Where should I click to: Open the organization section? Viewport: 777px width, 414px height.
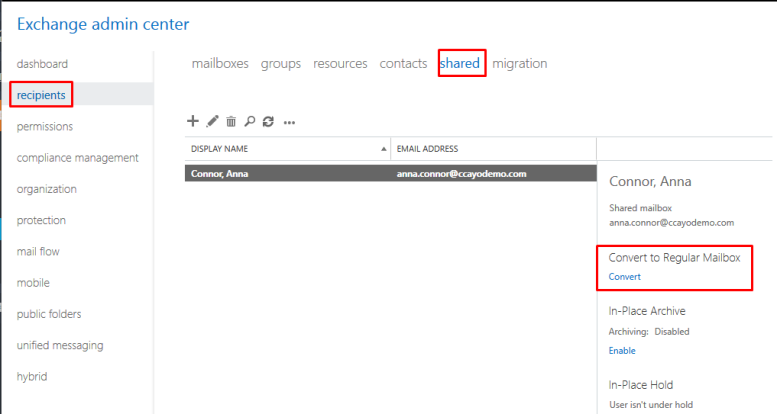47,189
